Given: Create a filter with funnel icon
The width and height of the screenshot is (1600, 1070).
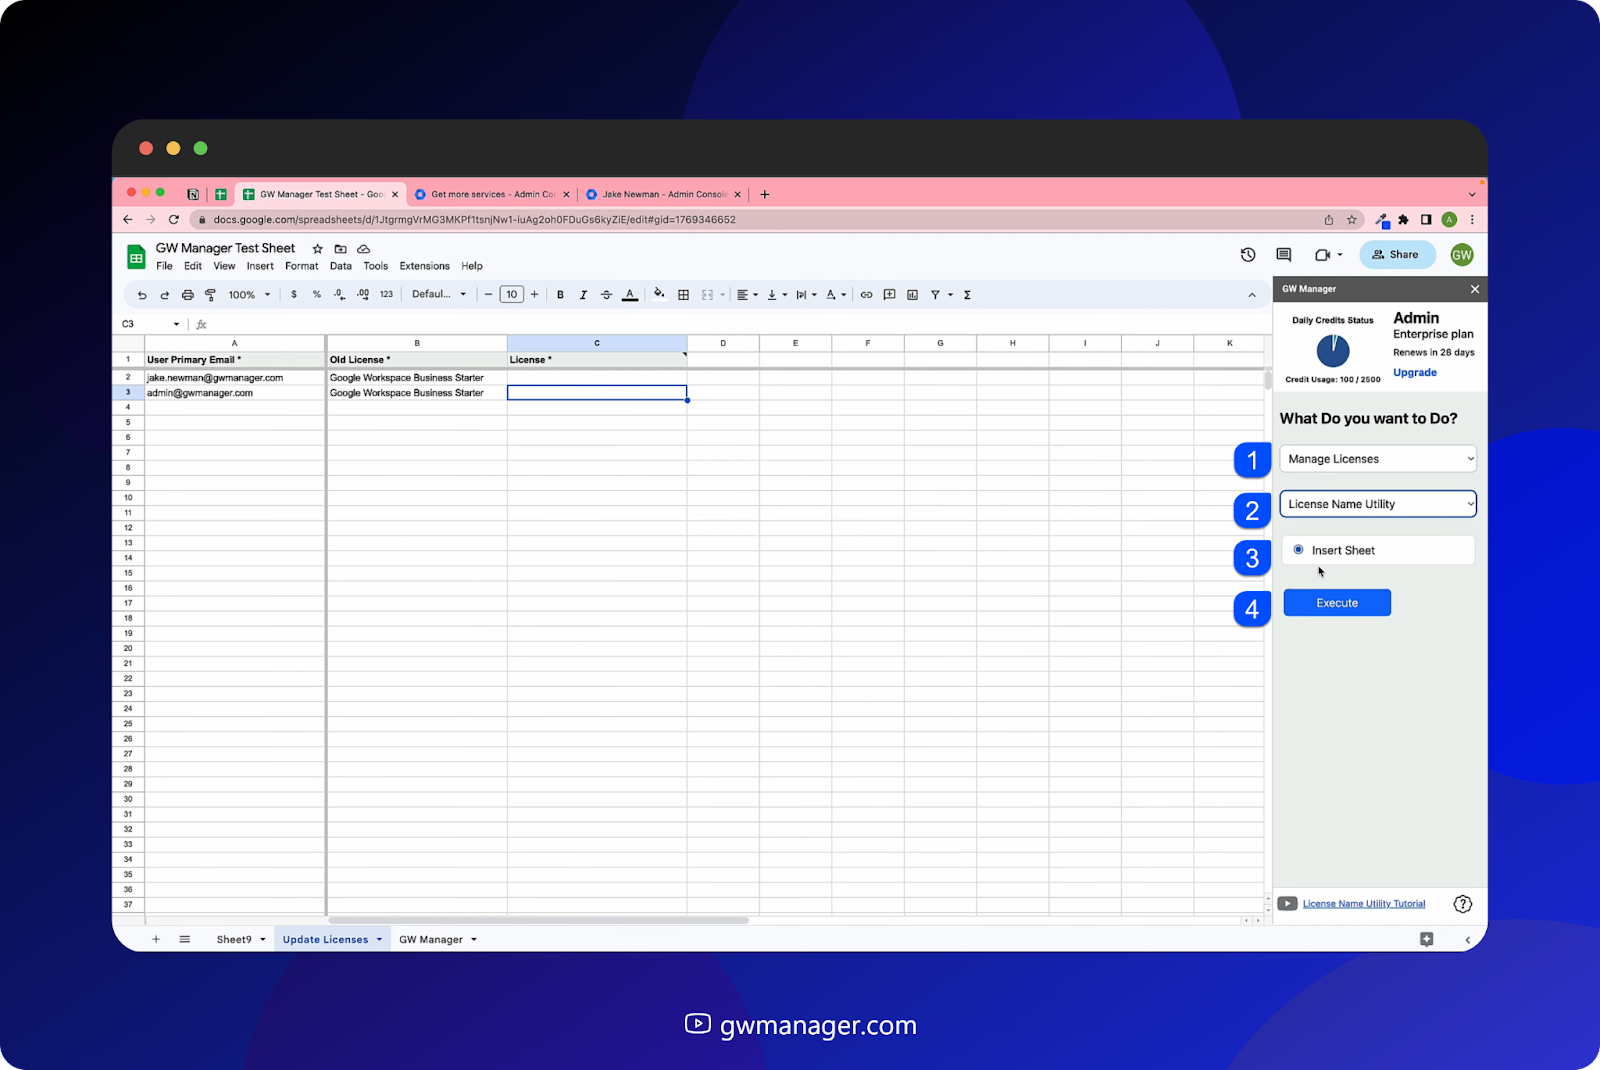Looking at the screenshot, I should point(936,295).
